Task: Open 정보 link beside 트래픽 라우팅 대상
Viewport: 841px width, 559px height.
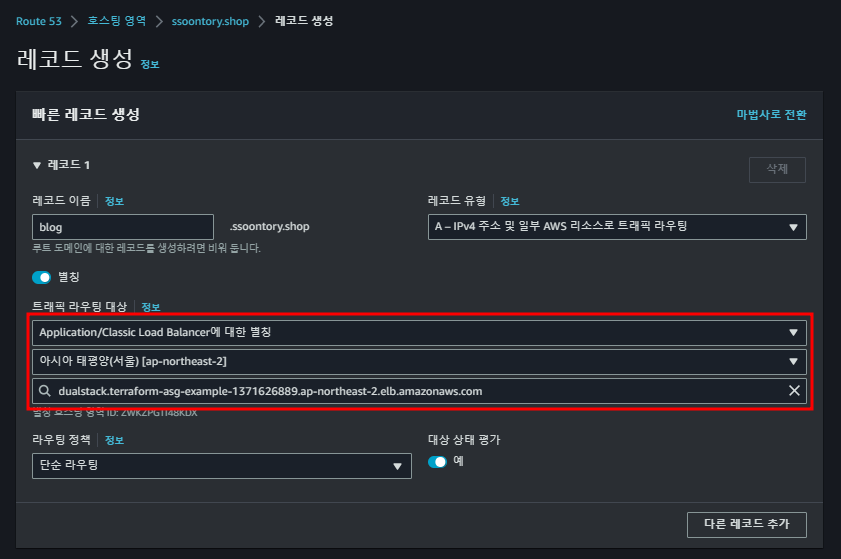Action: [x=151, y=307]
